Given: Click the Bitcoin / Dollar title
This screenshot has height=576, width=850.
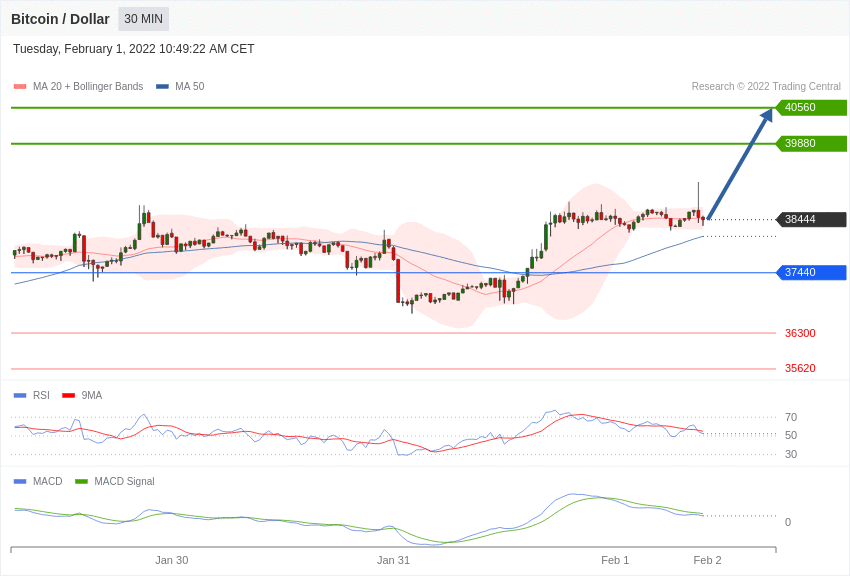Looking at the screenshot, I should (60, 19).
